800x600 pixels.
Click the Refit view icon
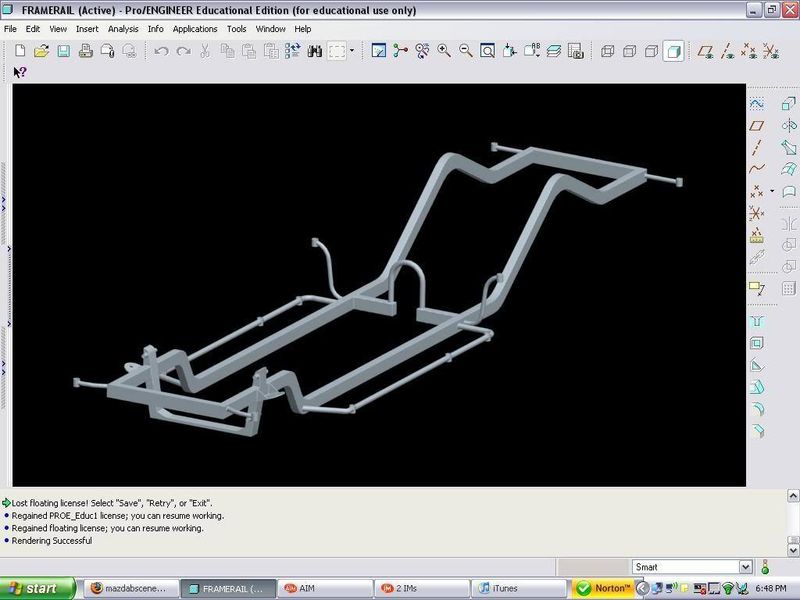pos(487,50)
